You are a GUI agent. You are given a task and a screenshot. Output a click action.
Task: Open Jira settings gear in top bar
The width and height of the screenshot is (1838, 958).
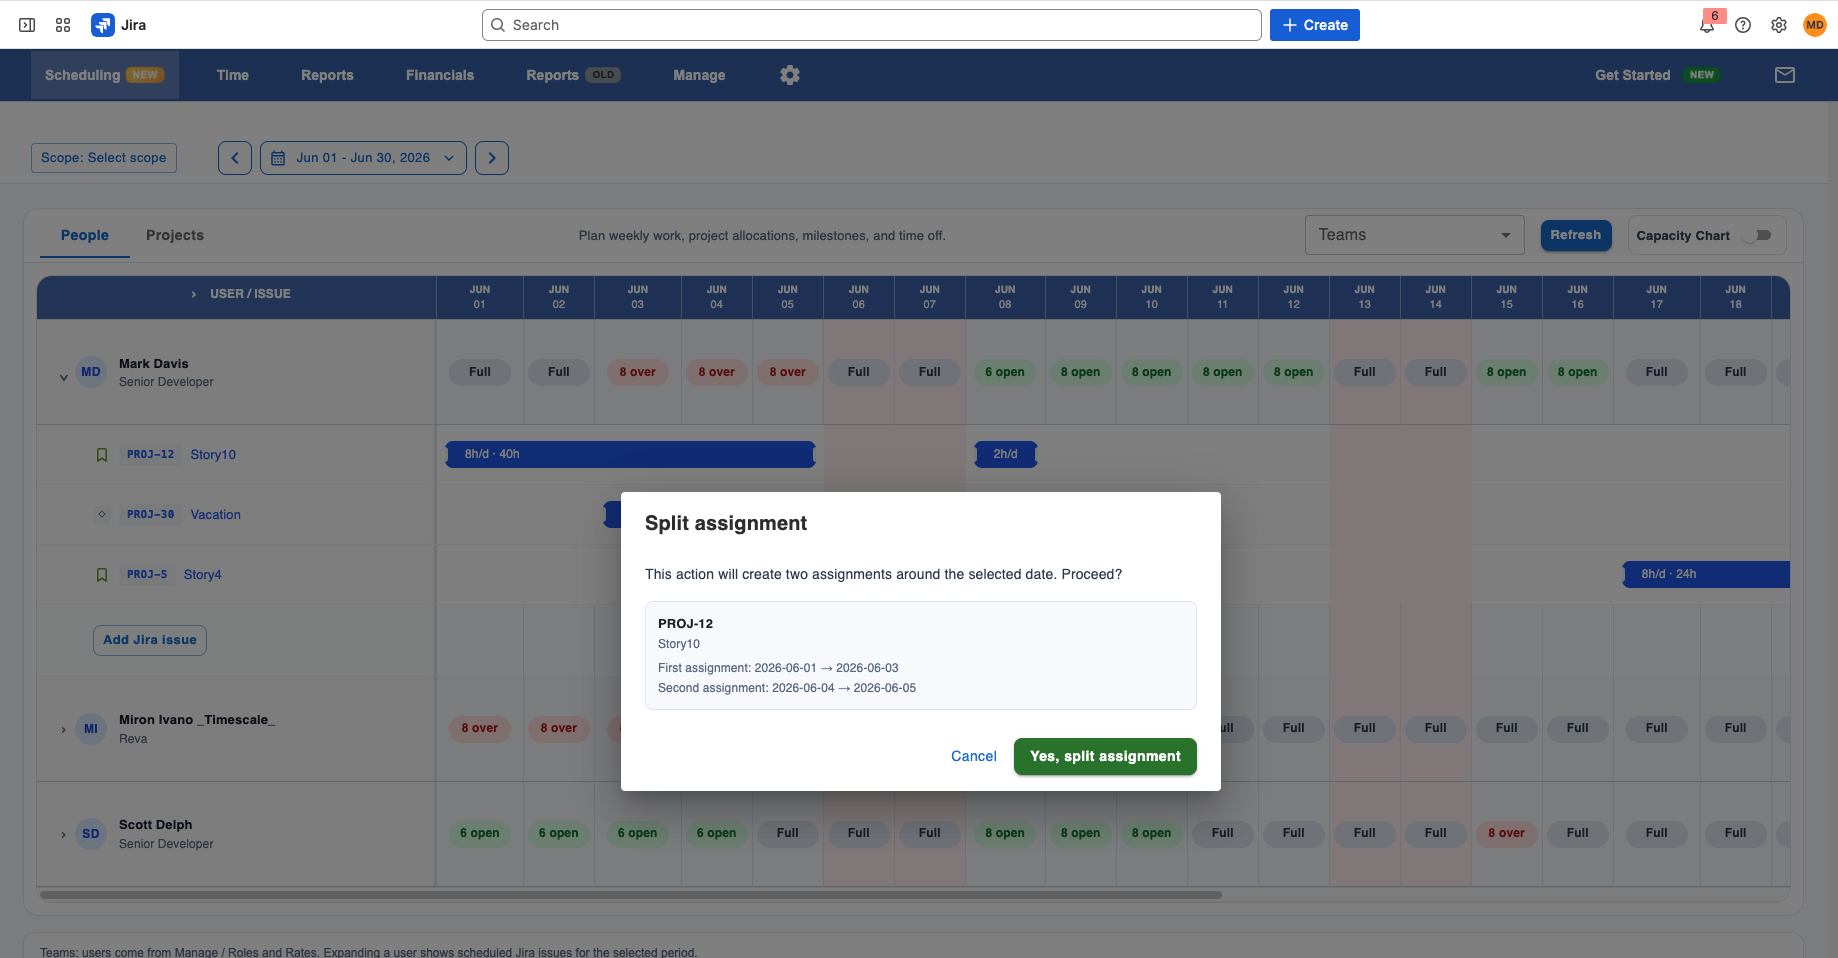[x=1779, y=25]
